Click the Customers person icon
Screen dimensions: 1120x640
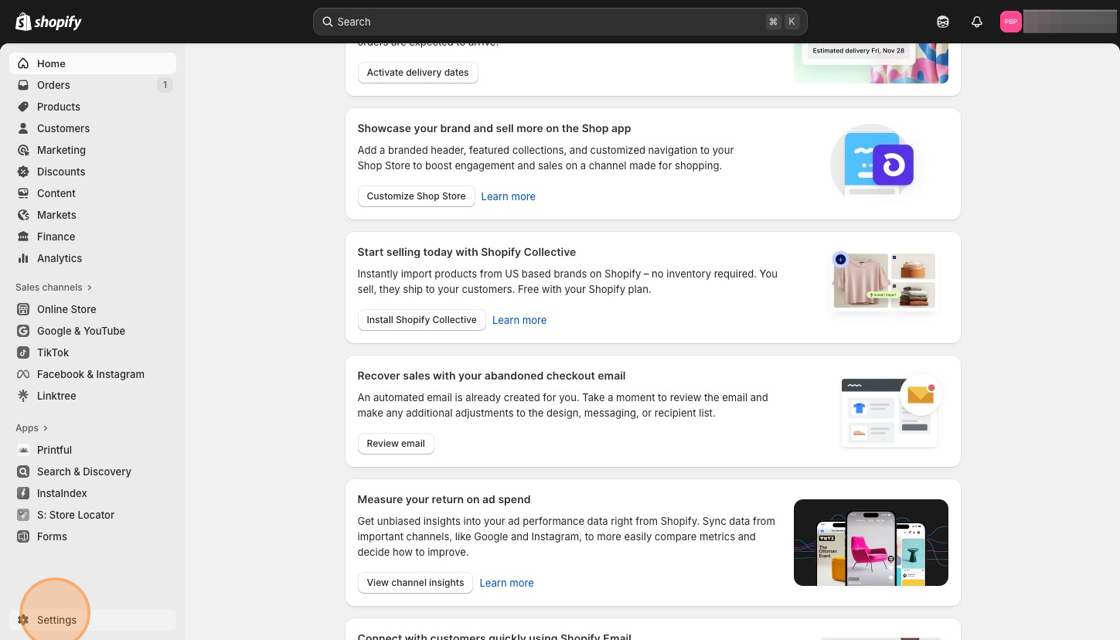[x=24, y=129]
